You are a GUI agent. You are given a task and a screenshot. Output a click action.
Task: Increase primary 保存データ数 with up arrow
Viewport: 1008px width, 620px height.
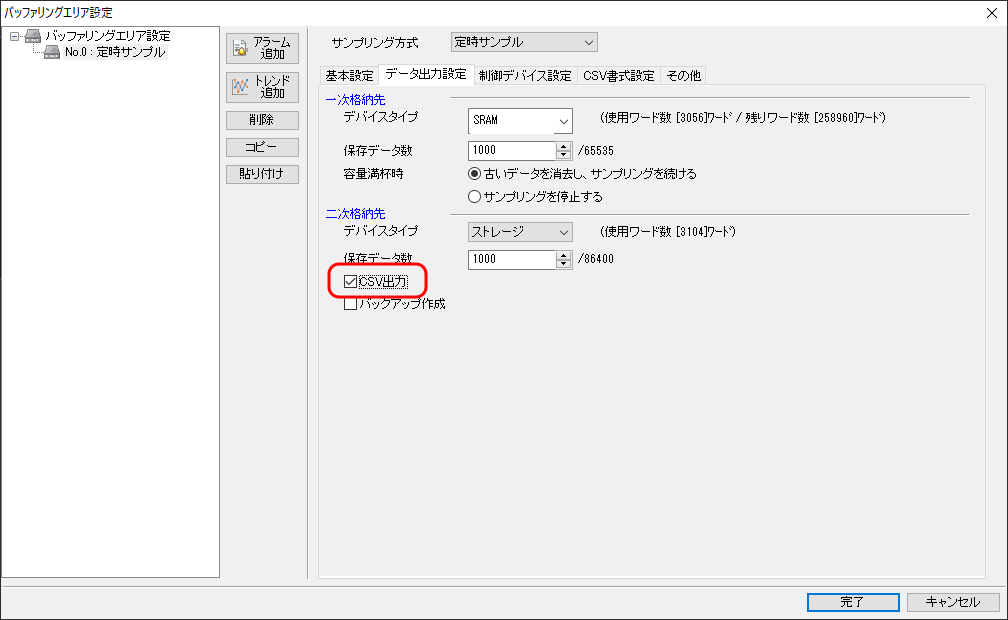click(x=563, y=146)
